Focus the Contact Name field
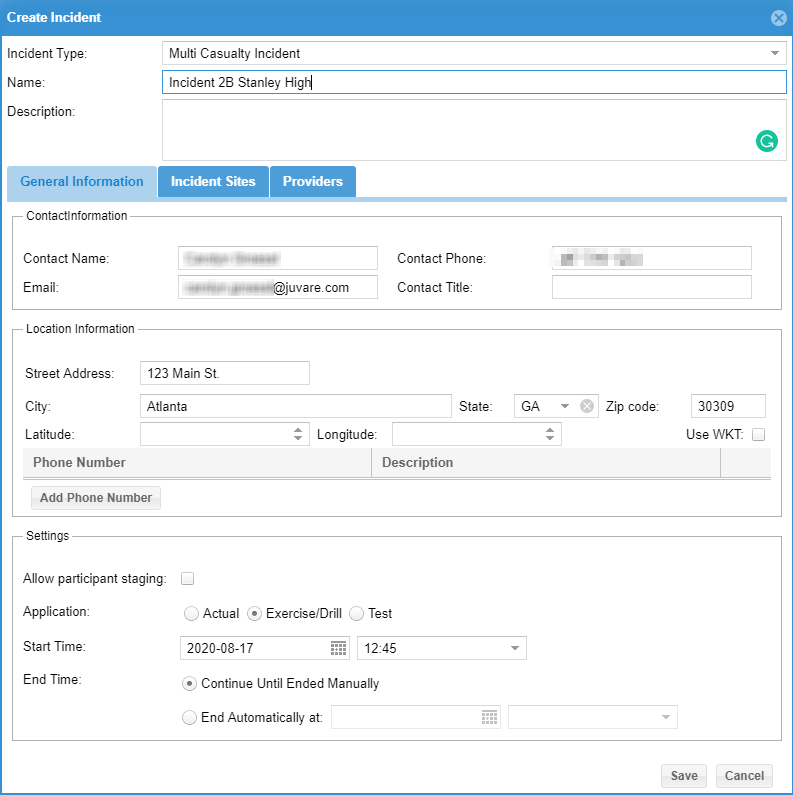 point(278,258)
